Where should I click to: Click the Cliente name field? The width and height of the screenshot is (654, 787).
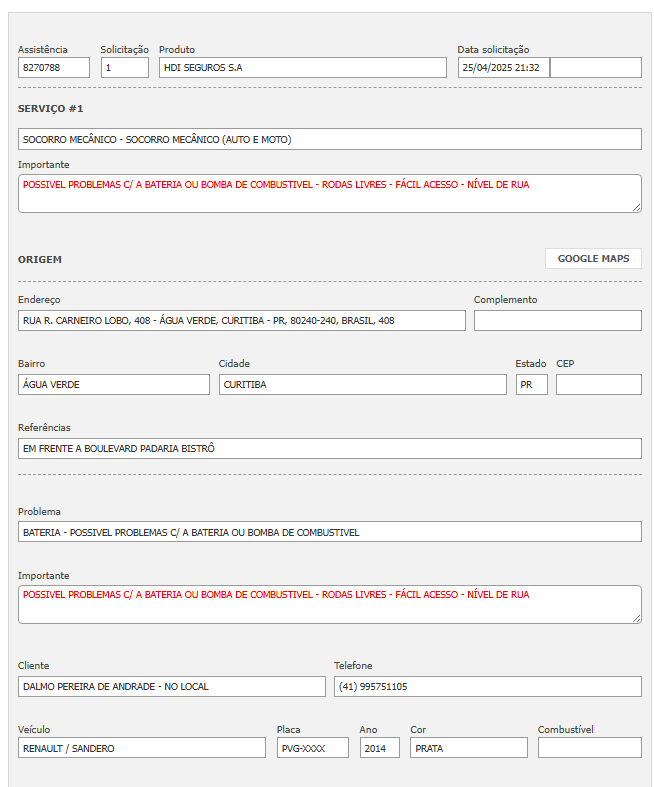172,687
